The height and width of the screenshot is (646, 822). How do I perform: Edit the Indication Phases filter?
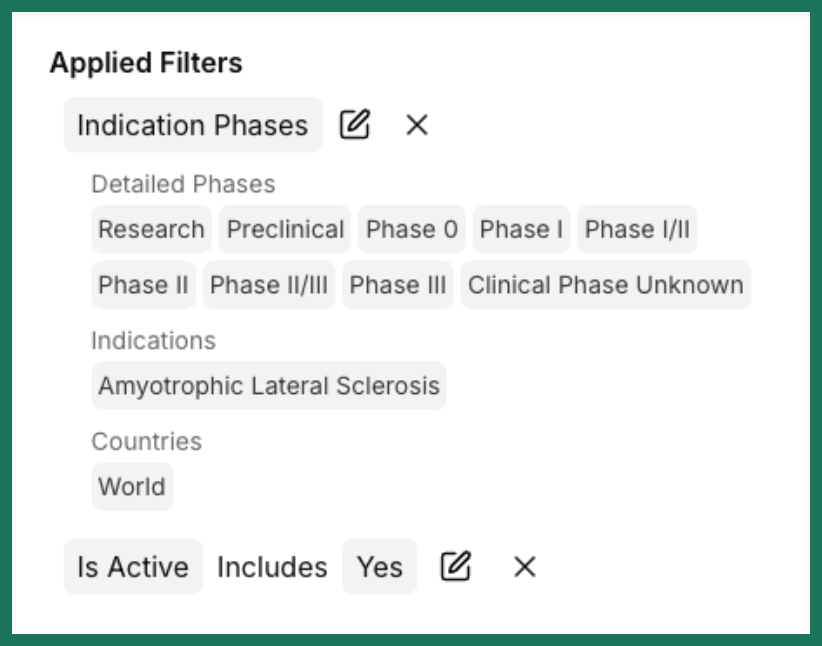click(355, 124)
